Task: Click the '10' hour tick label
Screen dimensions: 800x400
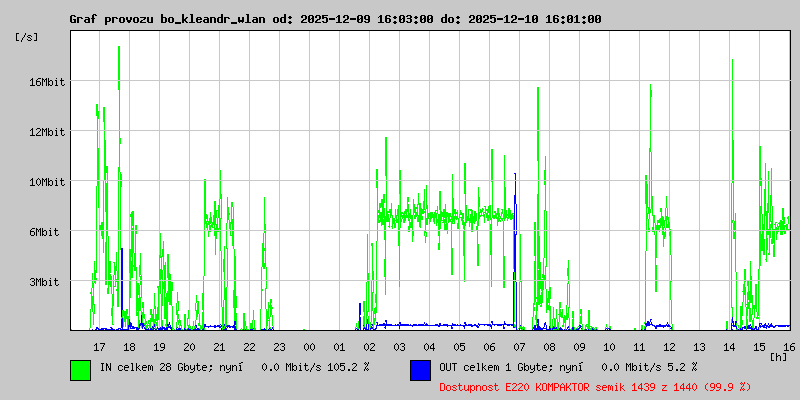Action: click(610, 347)
